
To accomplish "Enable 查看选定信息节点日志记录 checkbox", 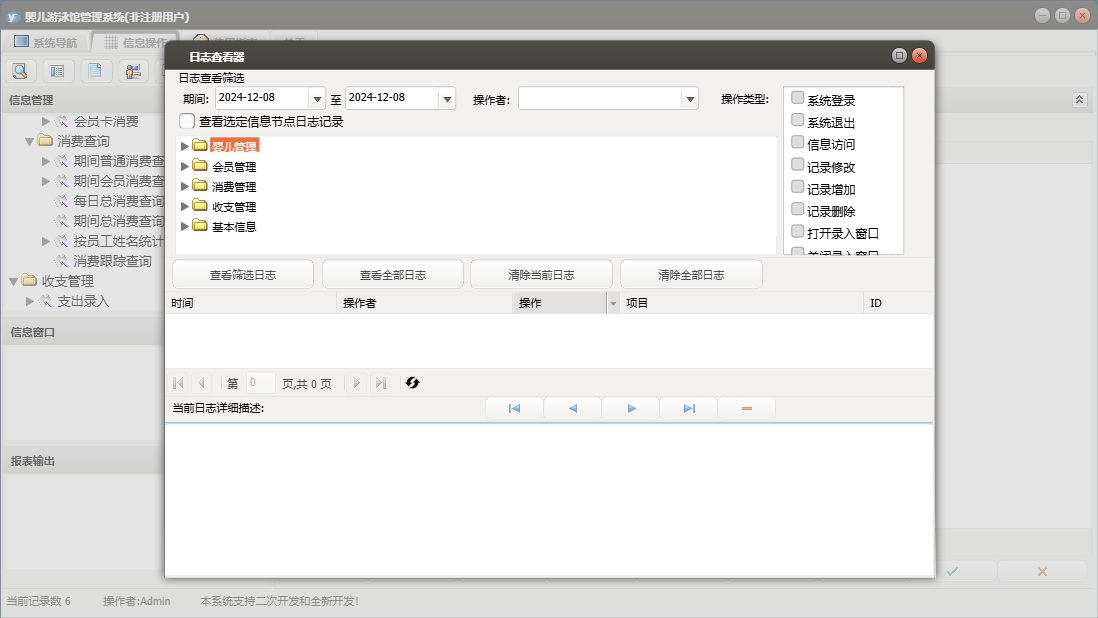I will 187,121.
